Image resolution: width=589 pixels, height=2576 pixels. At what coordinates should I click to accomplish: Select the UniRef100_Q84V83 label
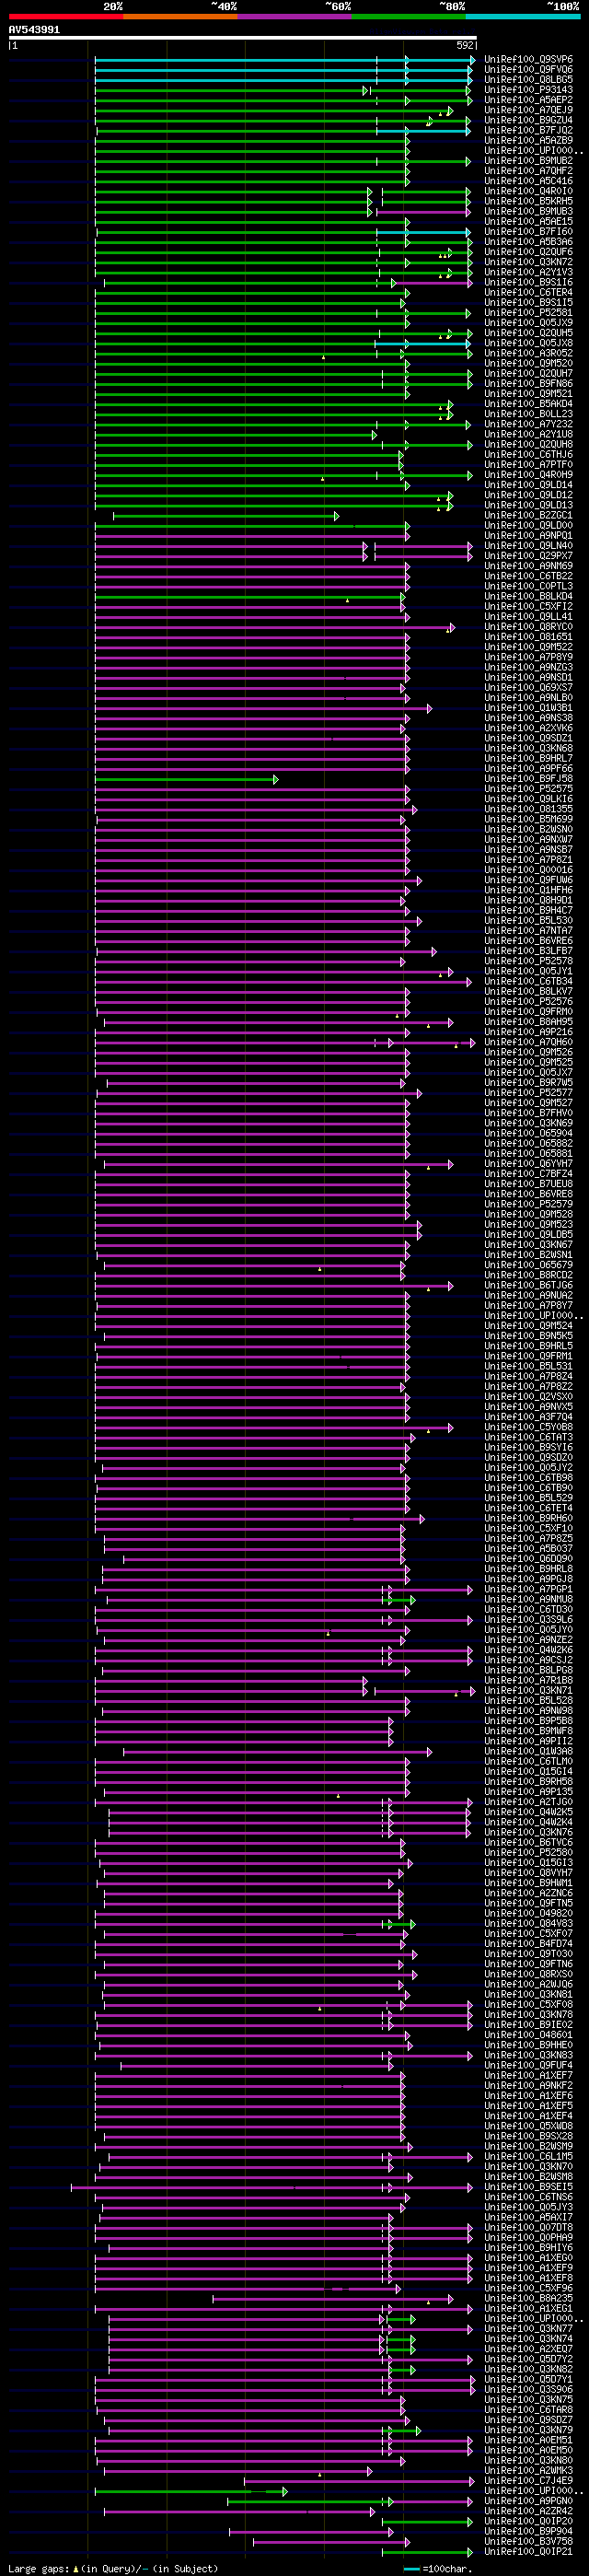528,1924
